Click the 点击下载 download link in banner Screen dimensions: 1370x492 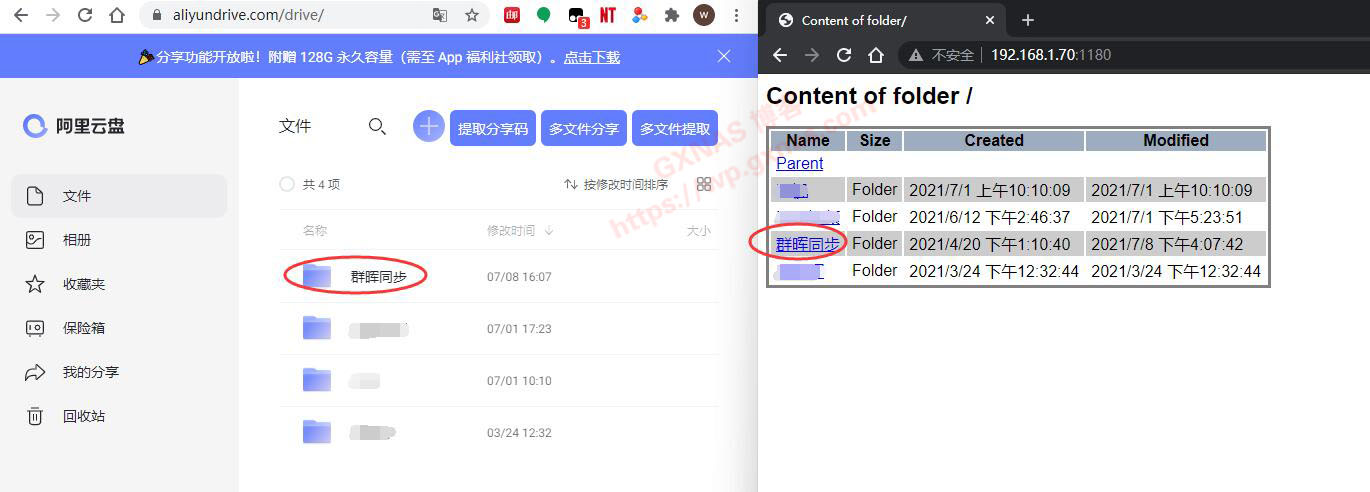[592, 58]
